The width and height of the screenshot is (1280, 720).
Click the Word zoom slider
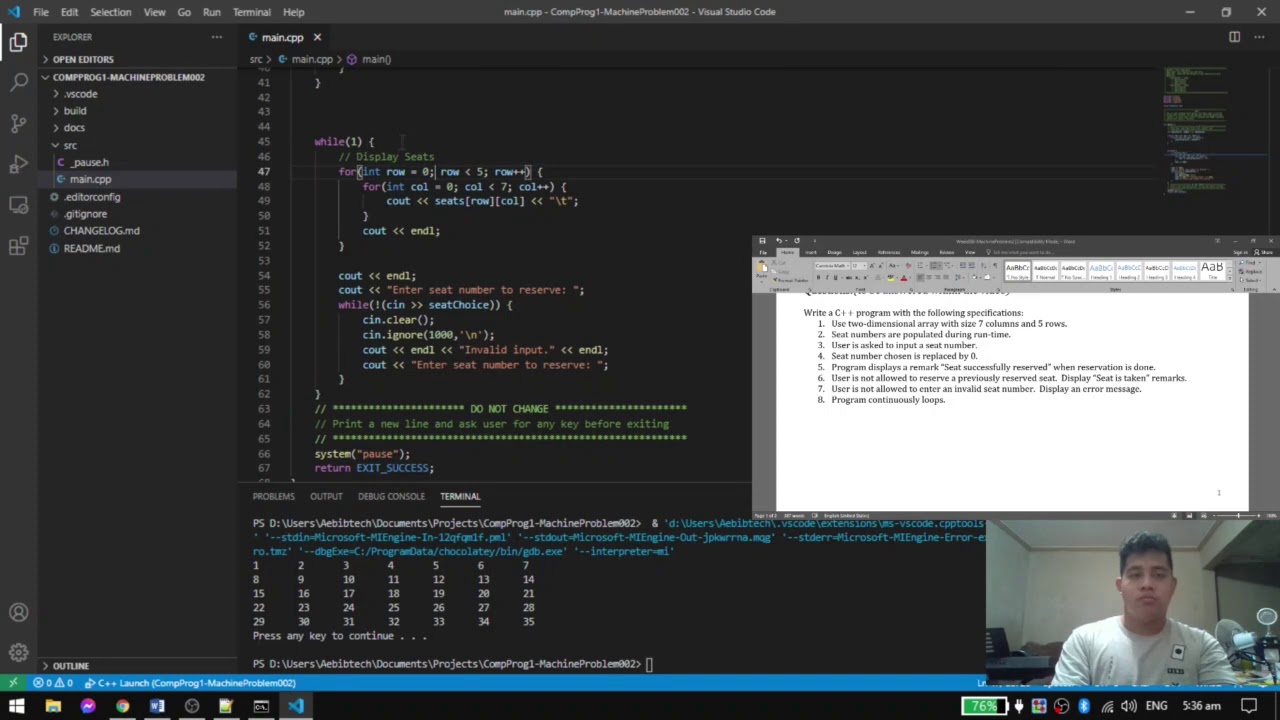tap(1237, 516)
